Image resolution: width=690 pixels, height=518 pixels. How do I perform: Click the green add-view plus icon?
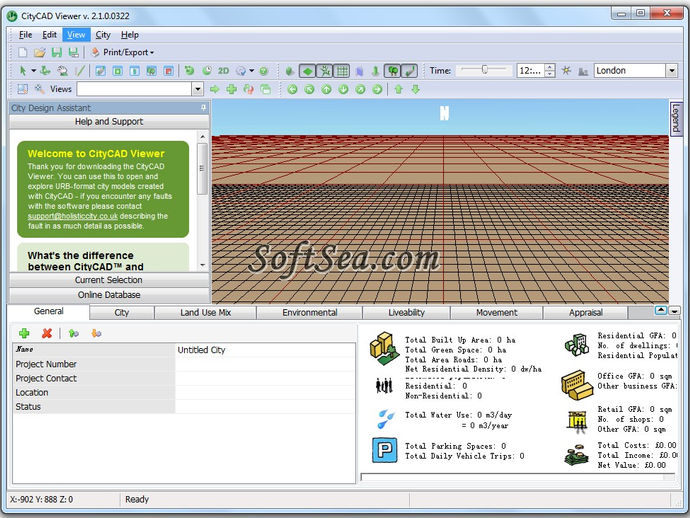click(x=231, y=89)
